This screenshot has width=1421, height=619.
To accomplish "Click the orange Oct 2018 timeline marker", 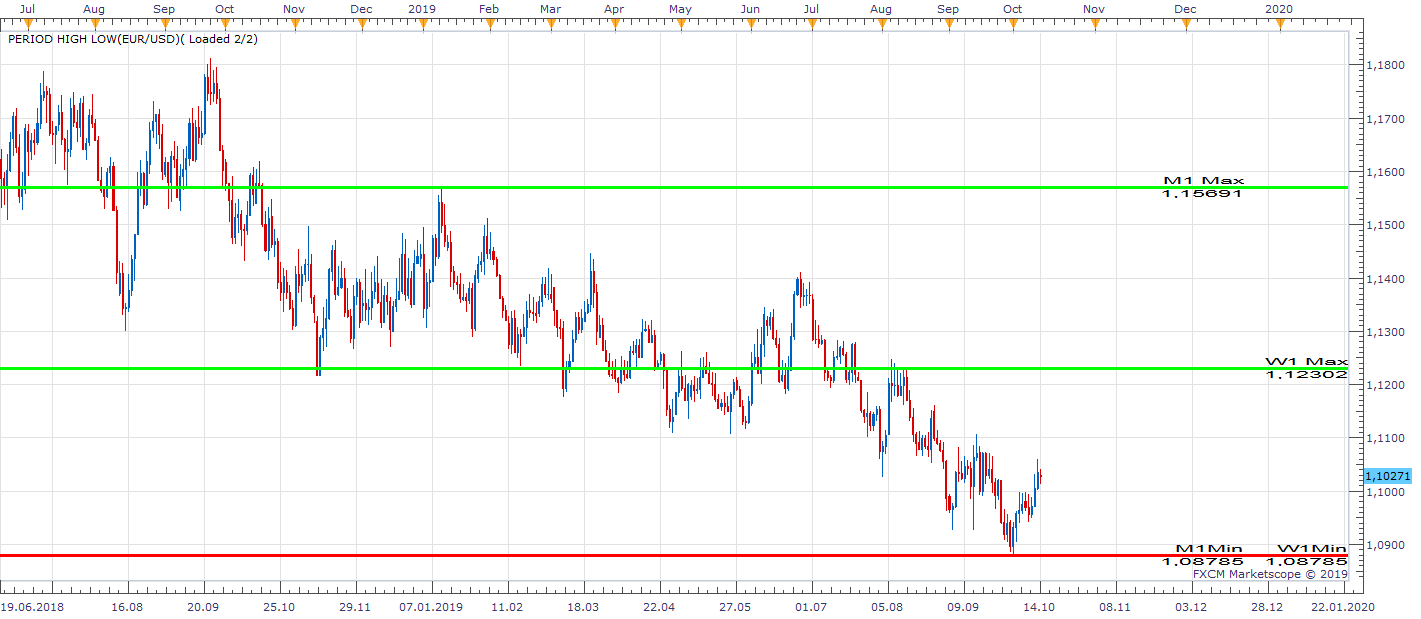I will (224, 24).
